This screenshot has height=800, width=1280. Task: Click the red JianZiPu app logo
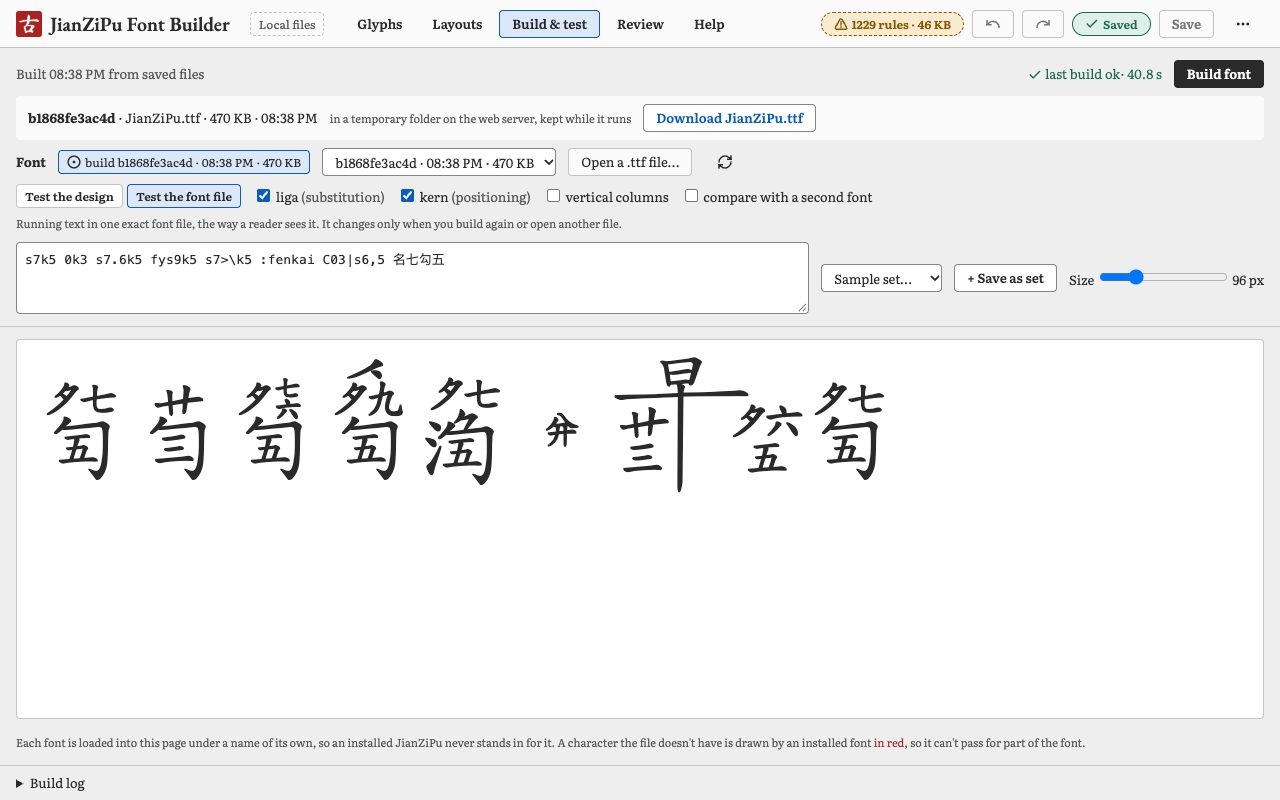tap(29, 24)
